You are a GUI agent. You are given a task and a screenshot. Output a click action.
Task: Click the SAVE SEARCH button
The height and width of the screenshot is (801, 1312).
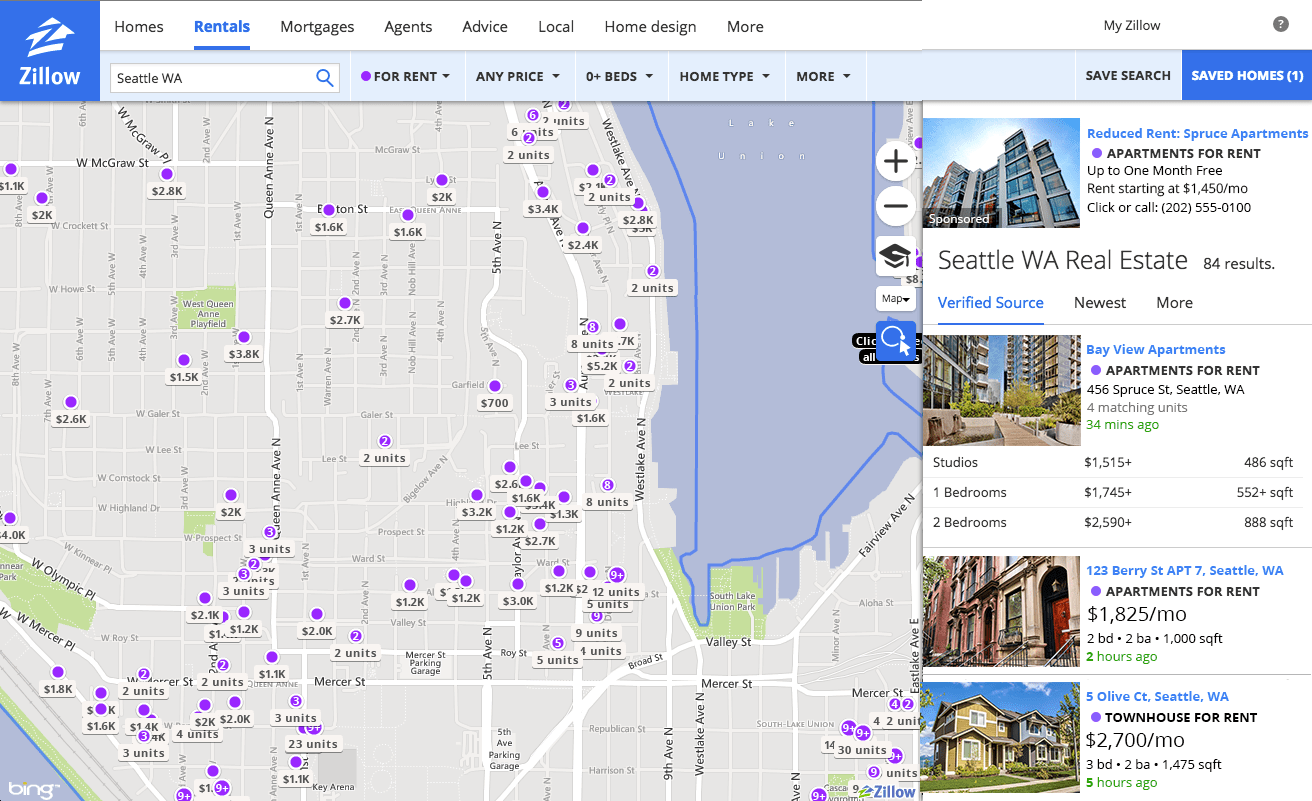coord(1128,74)
